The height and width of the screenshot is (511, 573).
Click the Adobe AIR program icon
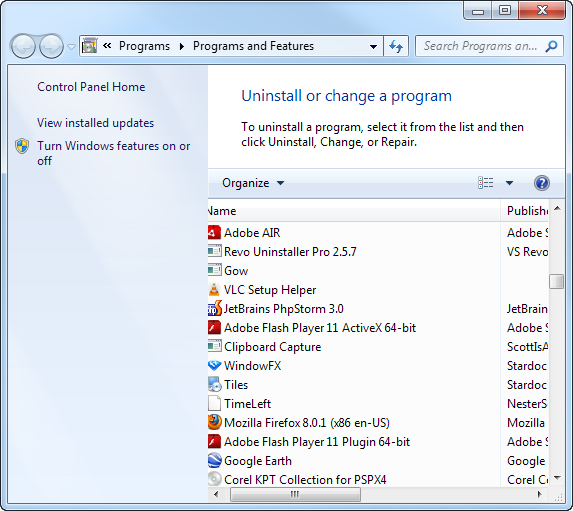pos(214,233)
